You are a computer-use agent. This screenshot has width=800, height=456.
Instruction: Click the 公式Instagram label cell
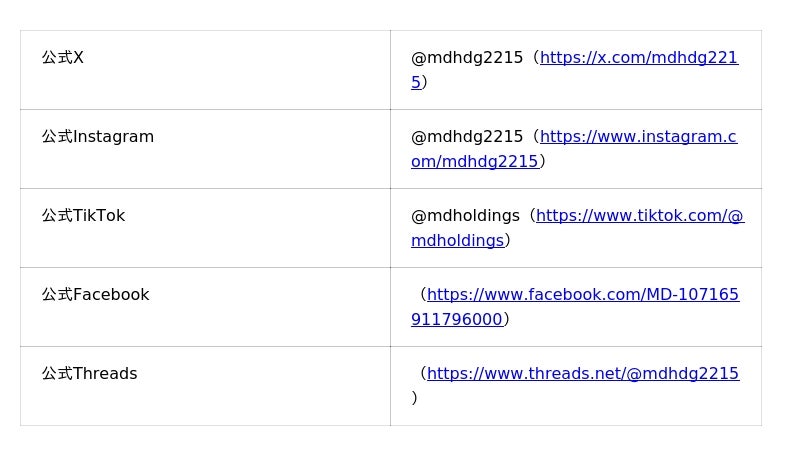point(98,137)
